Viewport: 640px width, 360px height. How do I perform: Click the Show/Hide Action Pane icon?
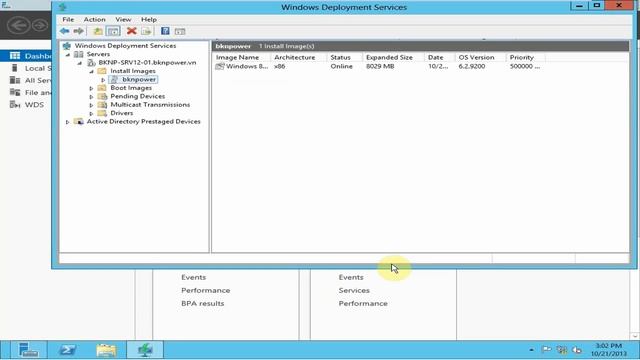pos(180,31)
